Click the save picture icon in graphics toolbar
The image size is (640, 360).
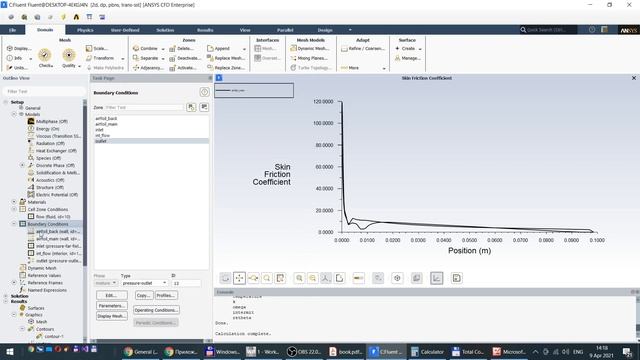[456, 278]
